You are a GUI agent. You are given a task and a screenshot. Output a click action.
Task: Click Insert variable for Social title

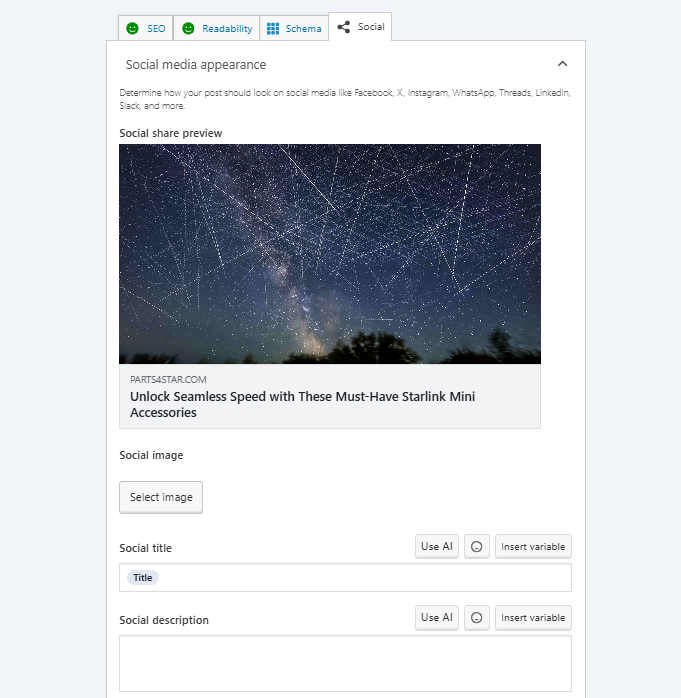point(533,547)
